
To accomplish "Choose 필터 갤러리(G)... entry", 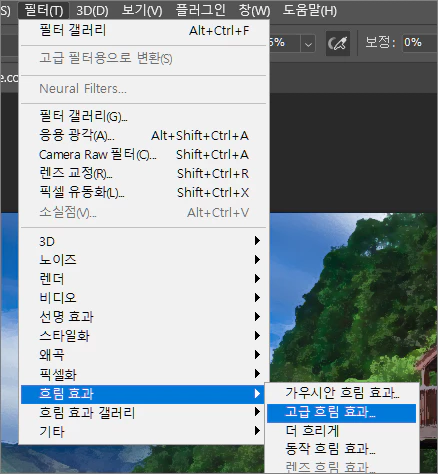I will [x=144, y=116].
